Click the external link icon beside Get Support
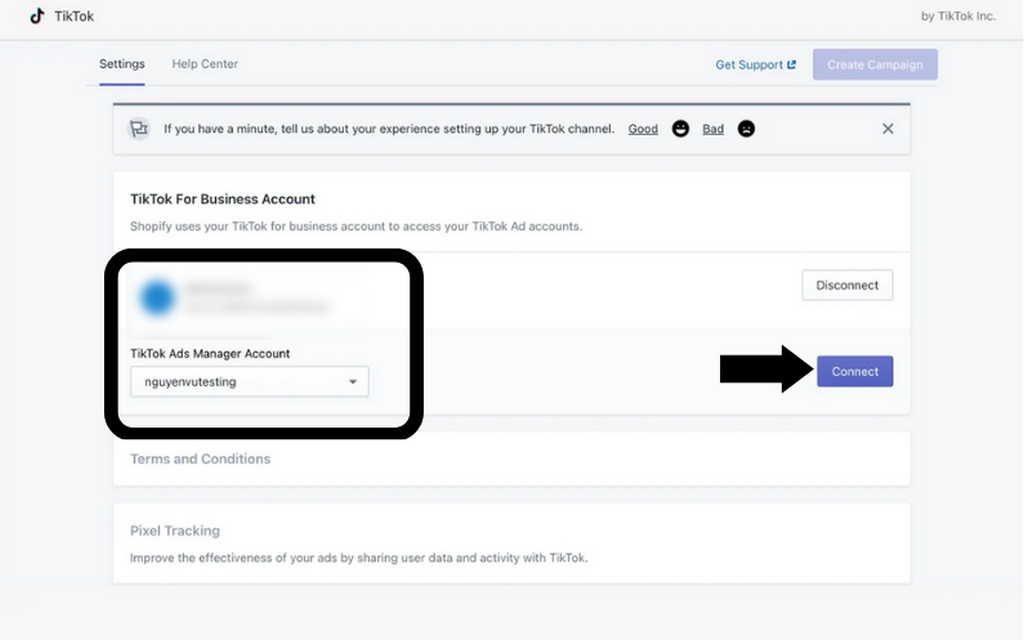 pyautogui.click(x=792, y=65)
